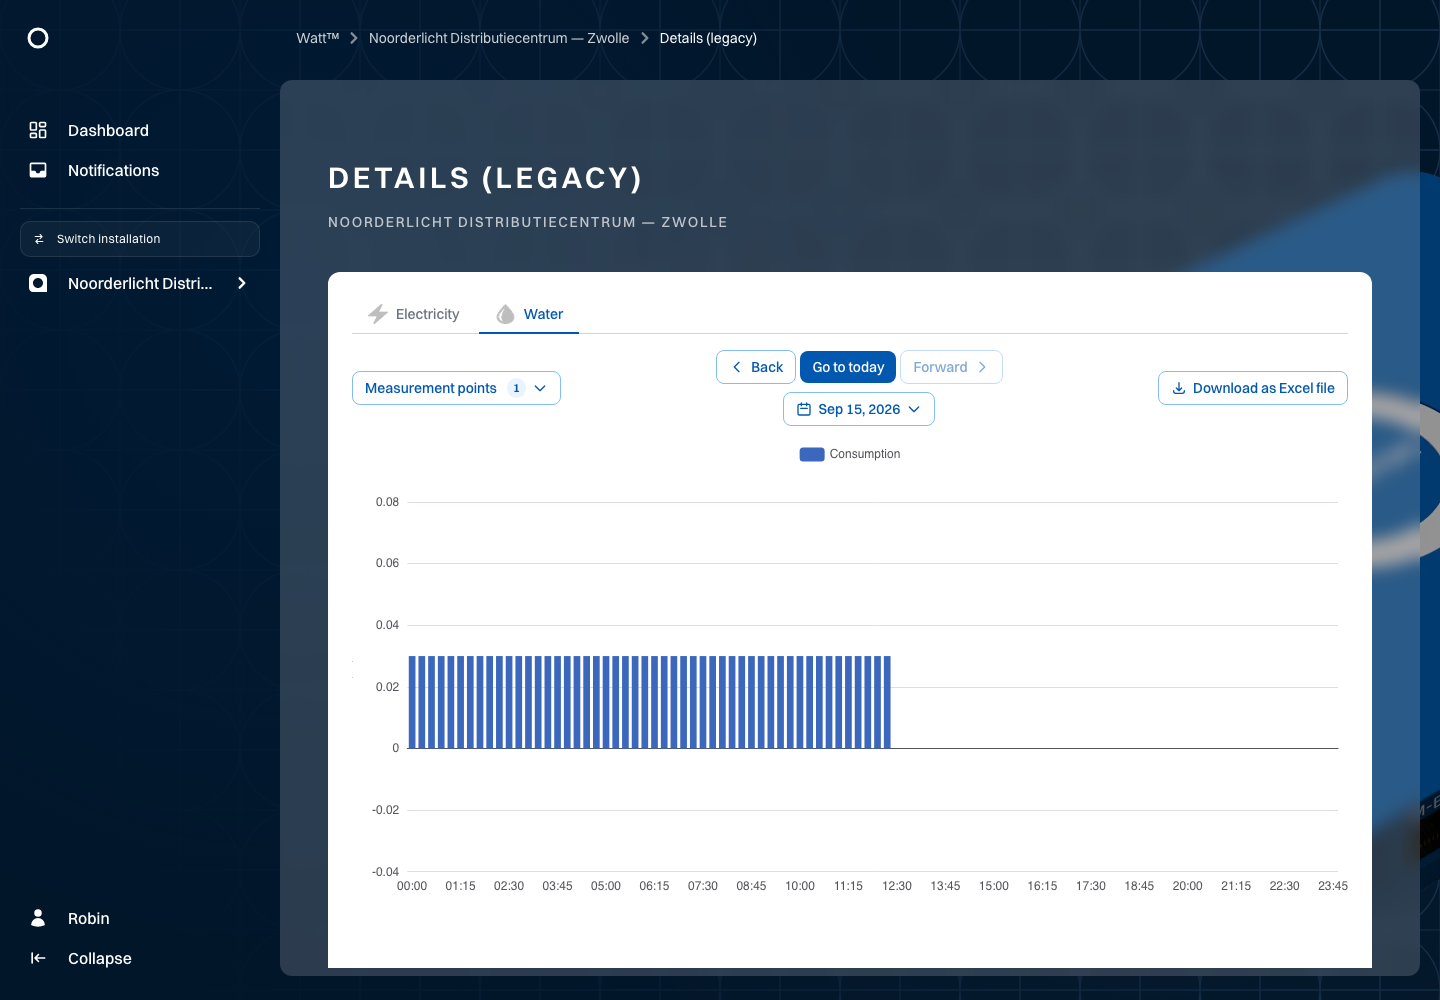
Task: Click the Details (legacy) breadcrumb text
Action: coord(708,38)
